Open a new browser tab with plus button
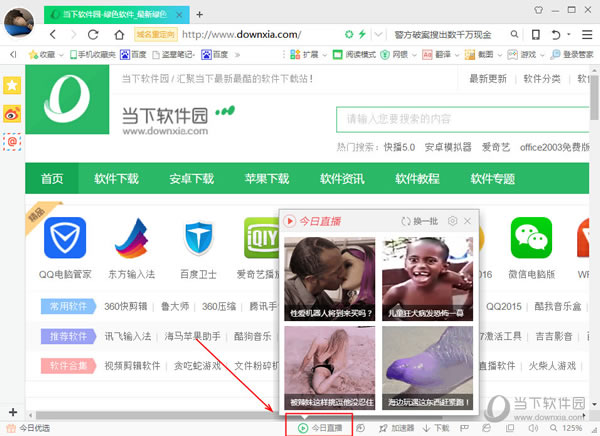This screenshot has width=600, height=436. (x=199, y=14)
